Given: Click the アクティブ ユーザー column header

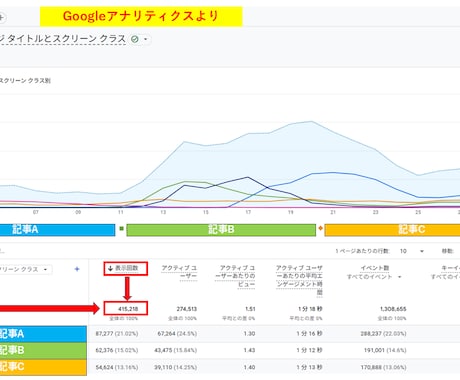Looking at the screenshot, I should (179, 272).
